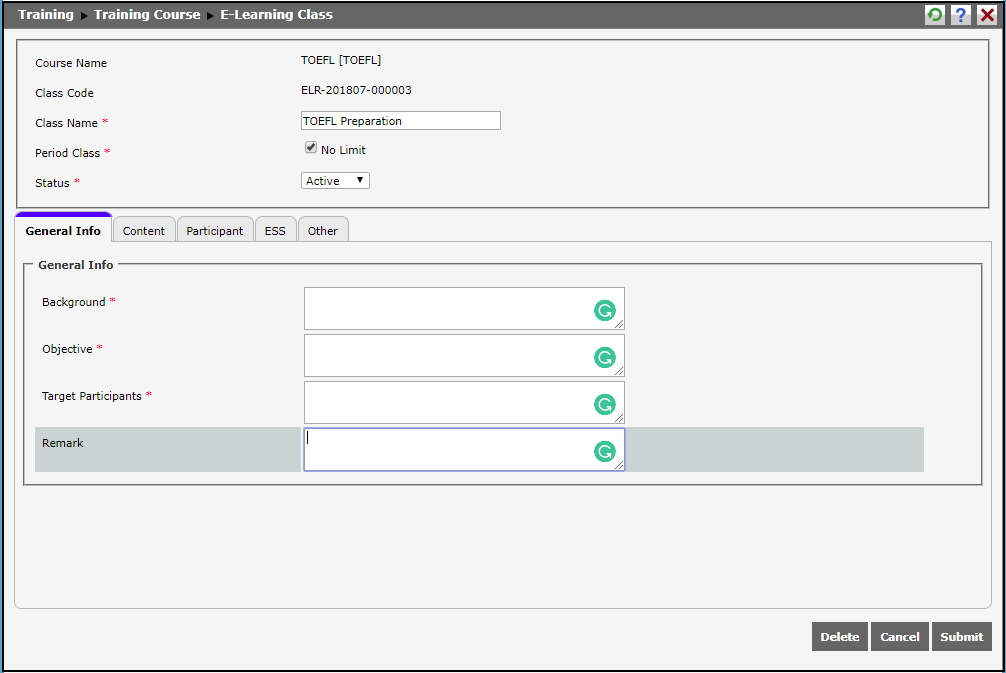
Task: Click the class code ELR-201807-000003
Action: coord(356,90)
